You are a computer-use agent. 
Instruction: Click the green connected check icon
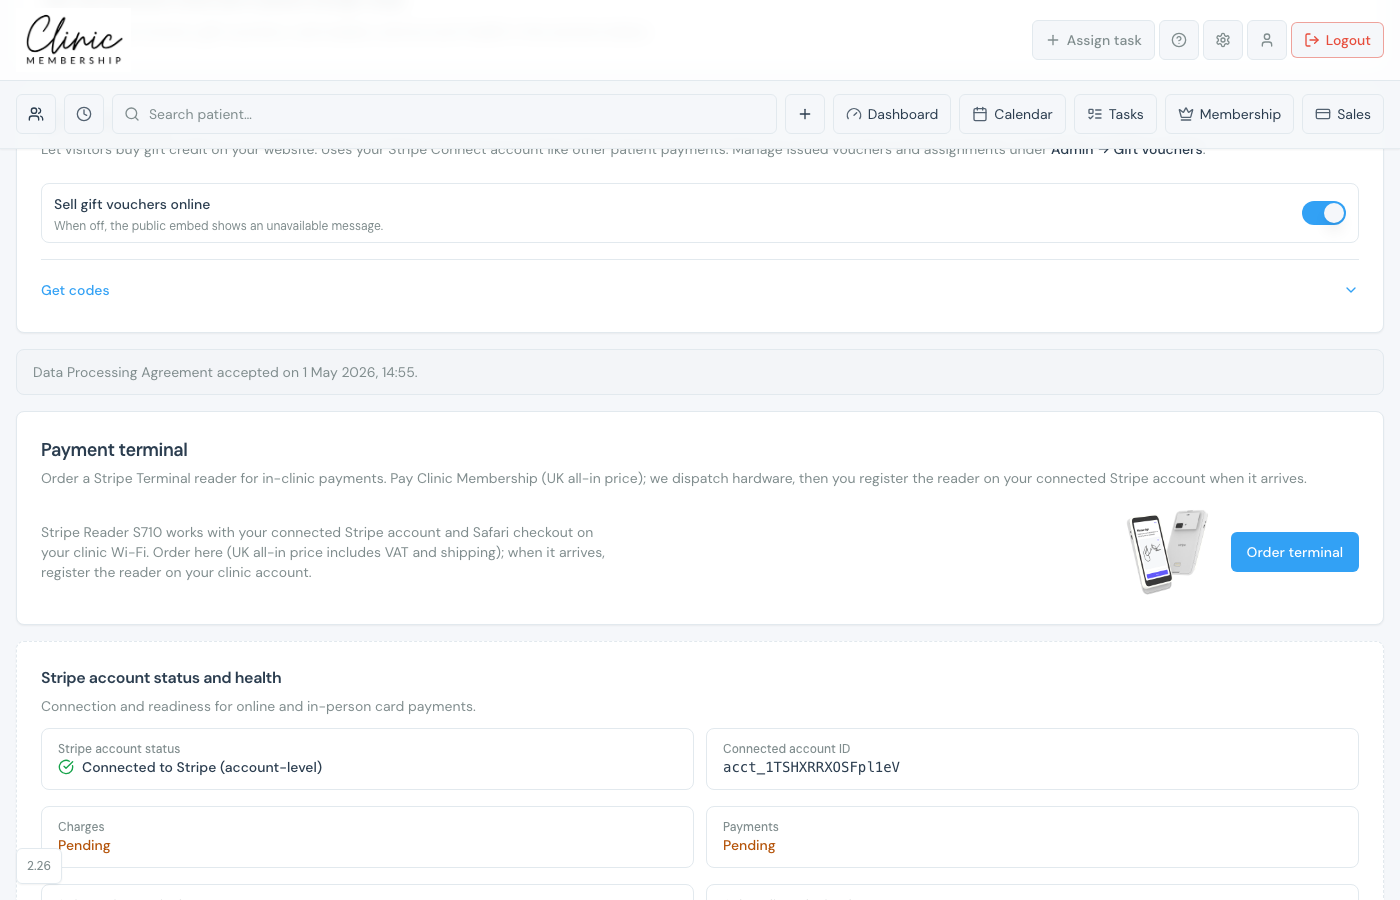click(66, 767)
